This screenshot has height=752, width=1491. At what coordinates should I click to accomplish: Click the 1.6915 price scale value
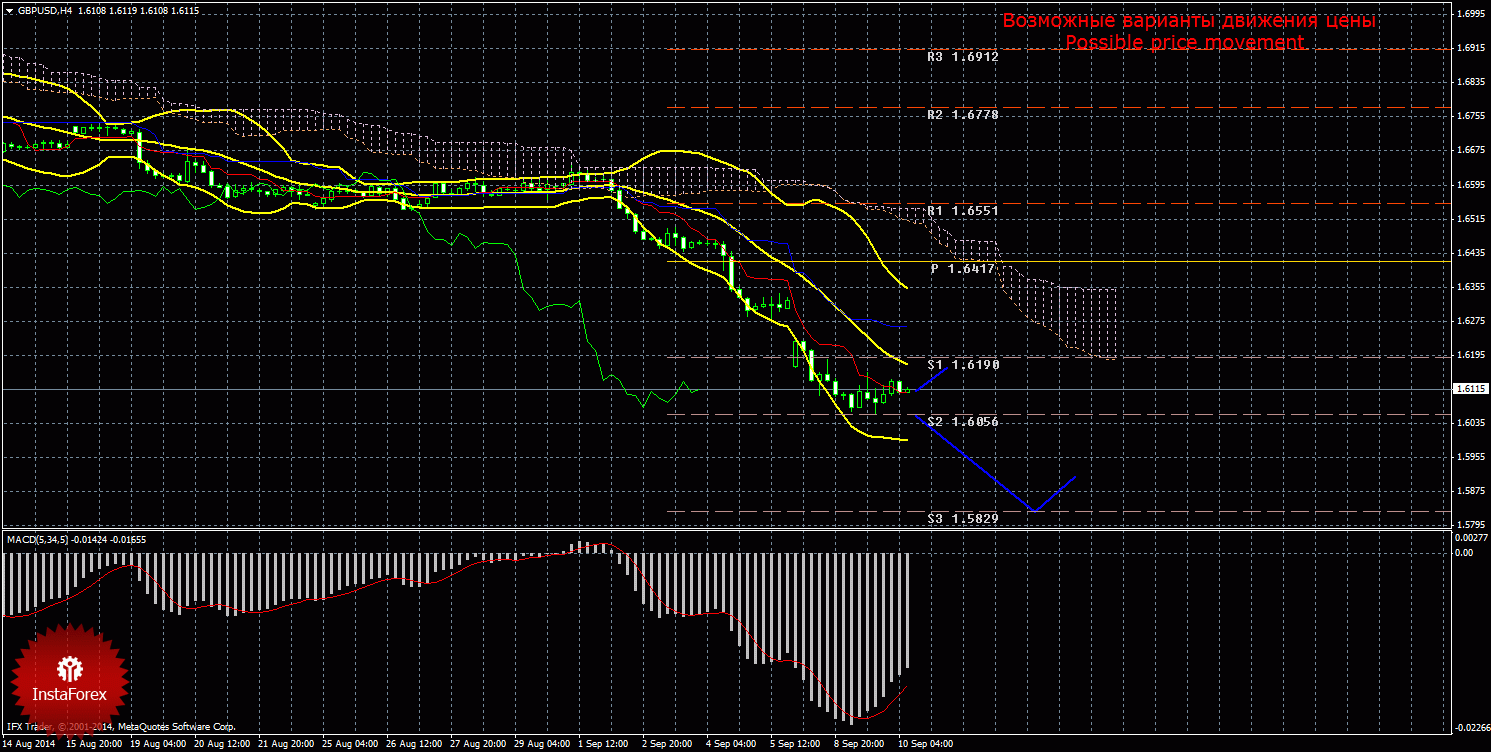(x=1469, y=48)
